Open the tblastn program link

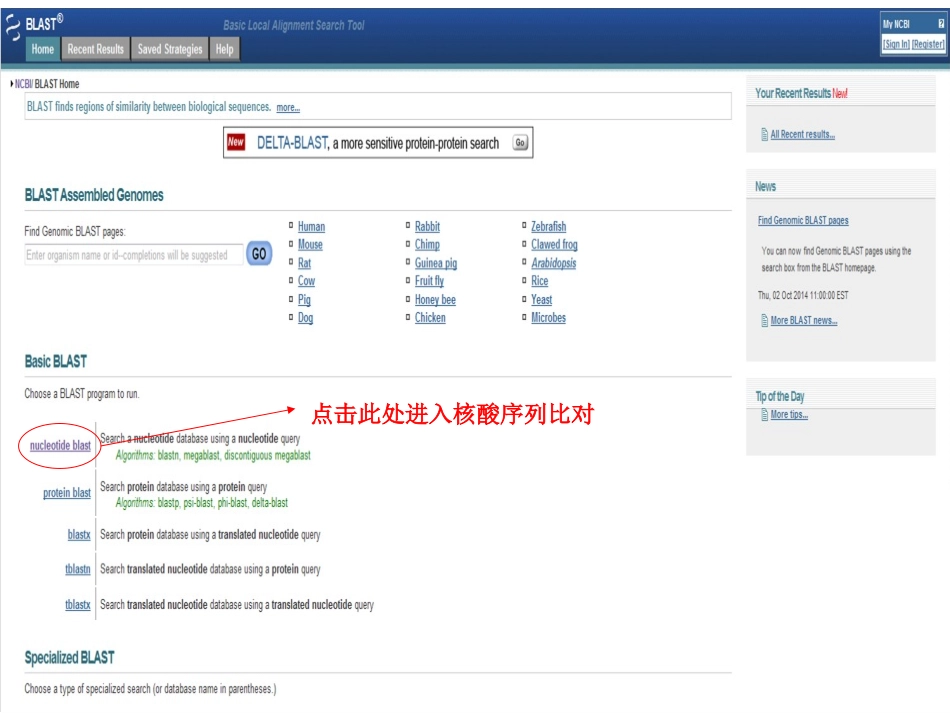(78, 569)
